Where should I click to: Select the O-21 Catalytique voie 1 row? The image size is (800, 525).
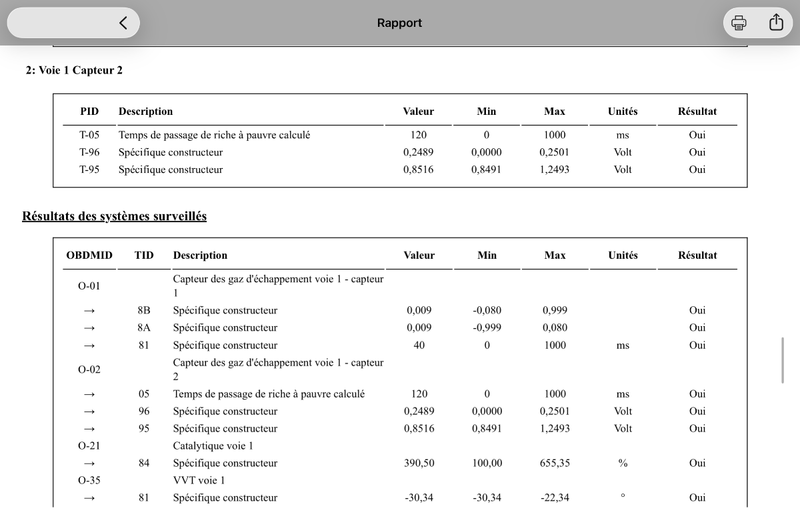click(x=400, y=446)
